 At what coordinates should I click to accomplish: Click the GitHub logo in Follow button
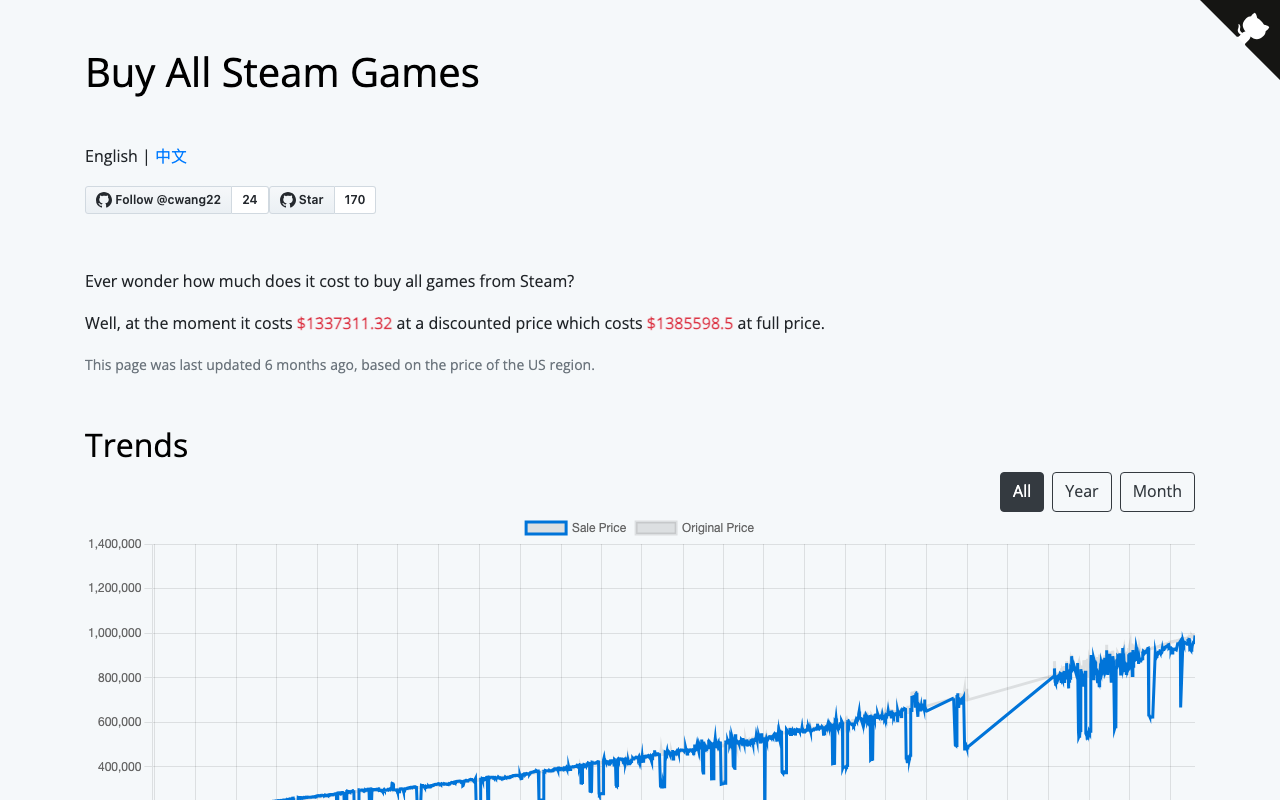click(104, 200)
